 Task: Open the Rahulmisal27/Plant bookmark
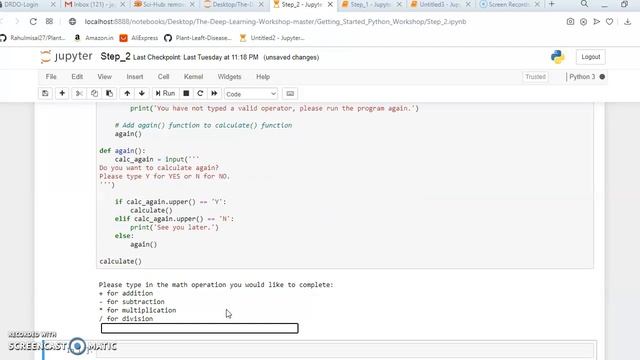tap(33, 38)
